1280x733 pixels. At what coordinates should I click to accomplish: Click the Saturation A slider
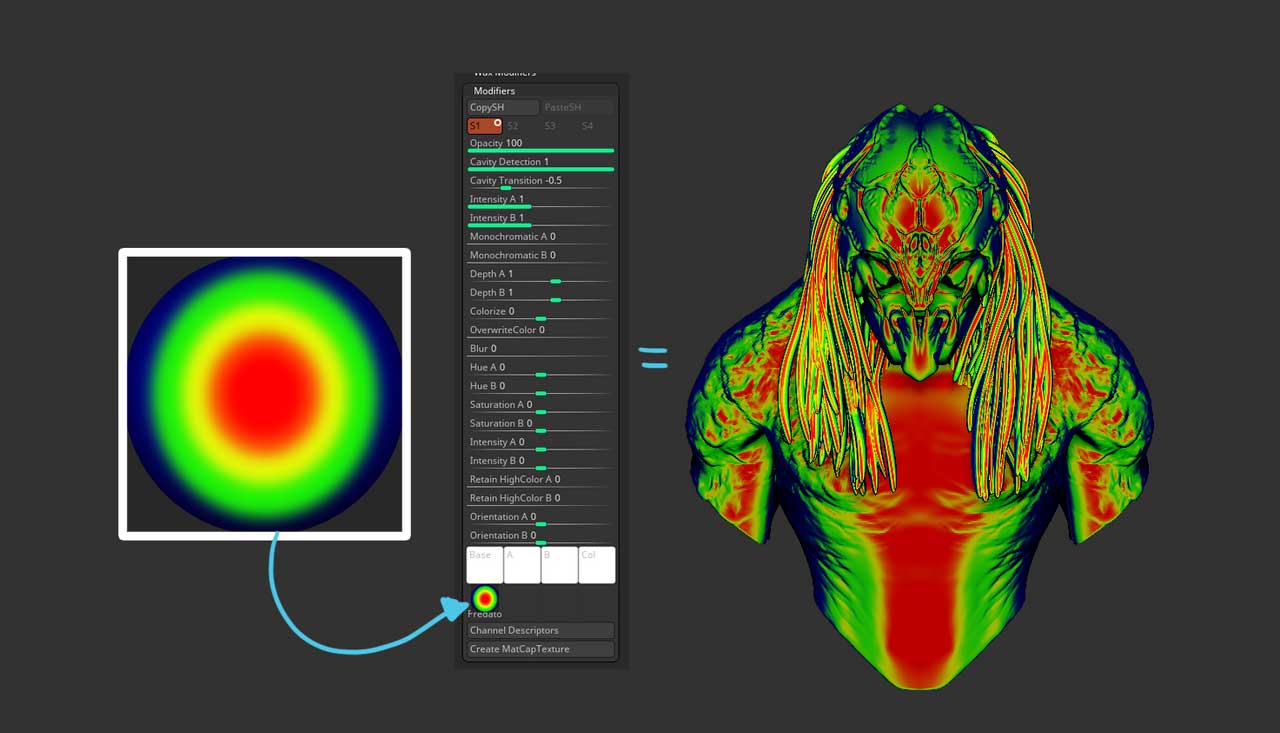(x=541, y=406)
